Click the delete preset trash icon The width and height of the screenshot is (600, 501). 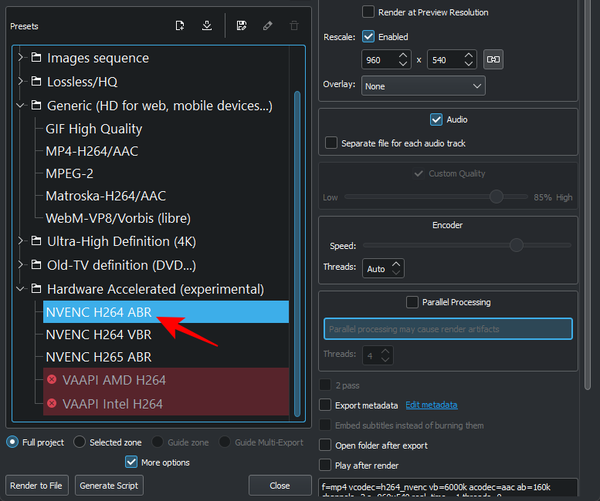(294, 26)
